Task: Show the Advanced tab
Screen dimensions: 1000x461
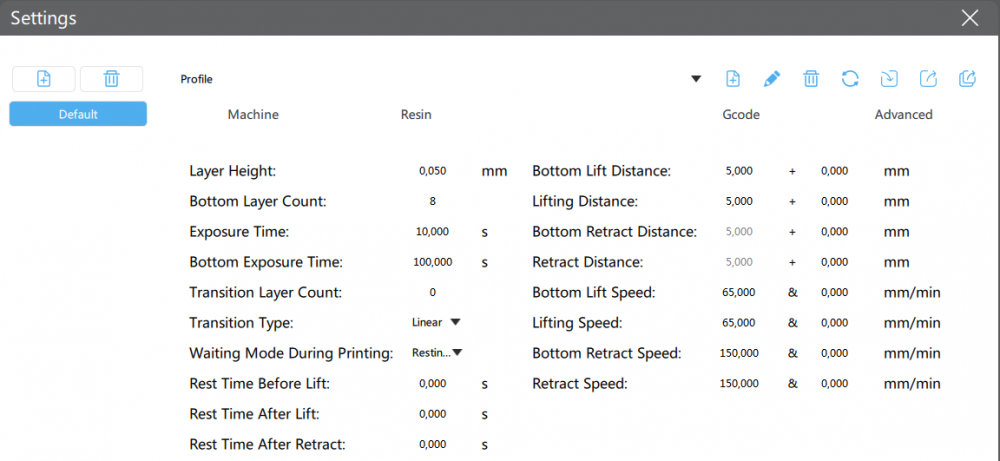Action: [903, 115]
